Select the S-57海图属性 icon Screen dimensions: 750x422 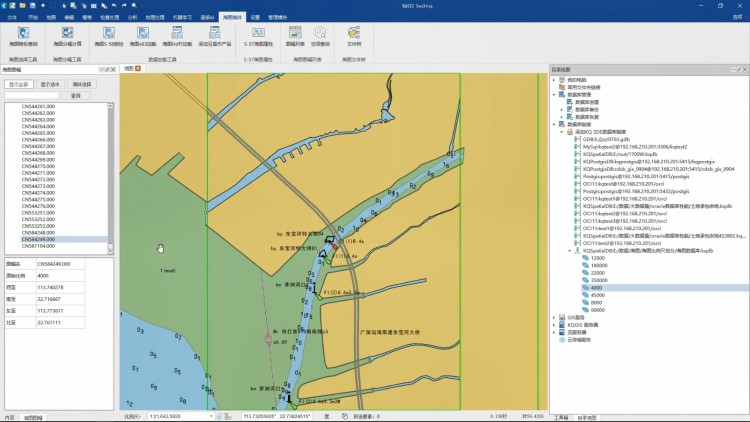257,34
